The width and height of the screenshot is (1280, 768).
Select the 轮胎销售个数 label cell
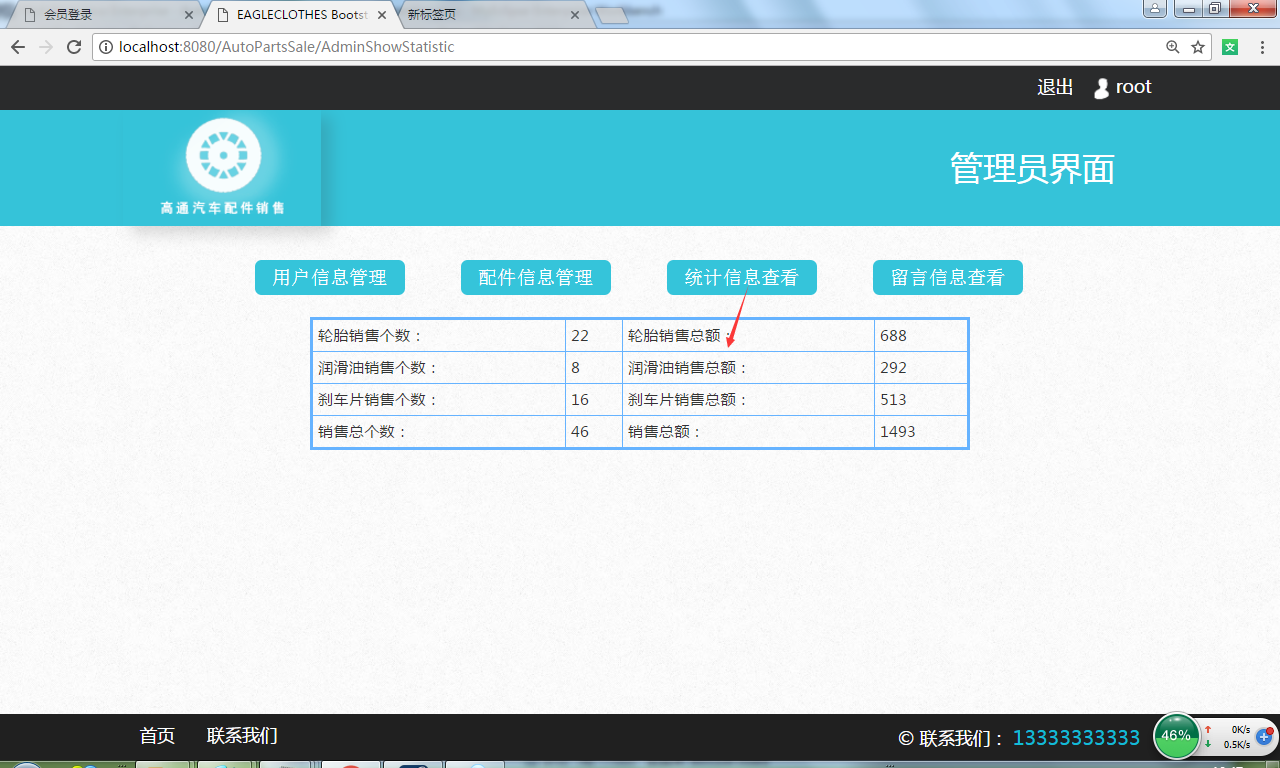(x=439, y=336)
